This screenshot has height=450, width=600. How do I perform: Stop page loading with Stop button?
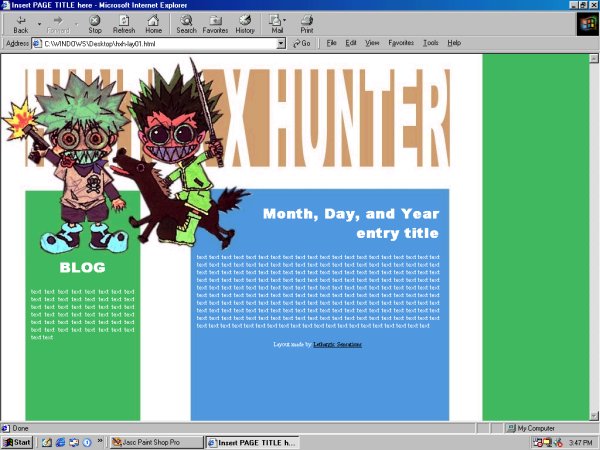point(95,24)
